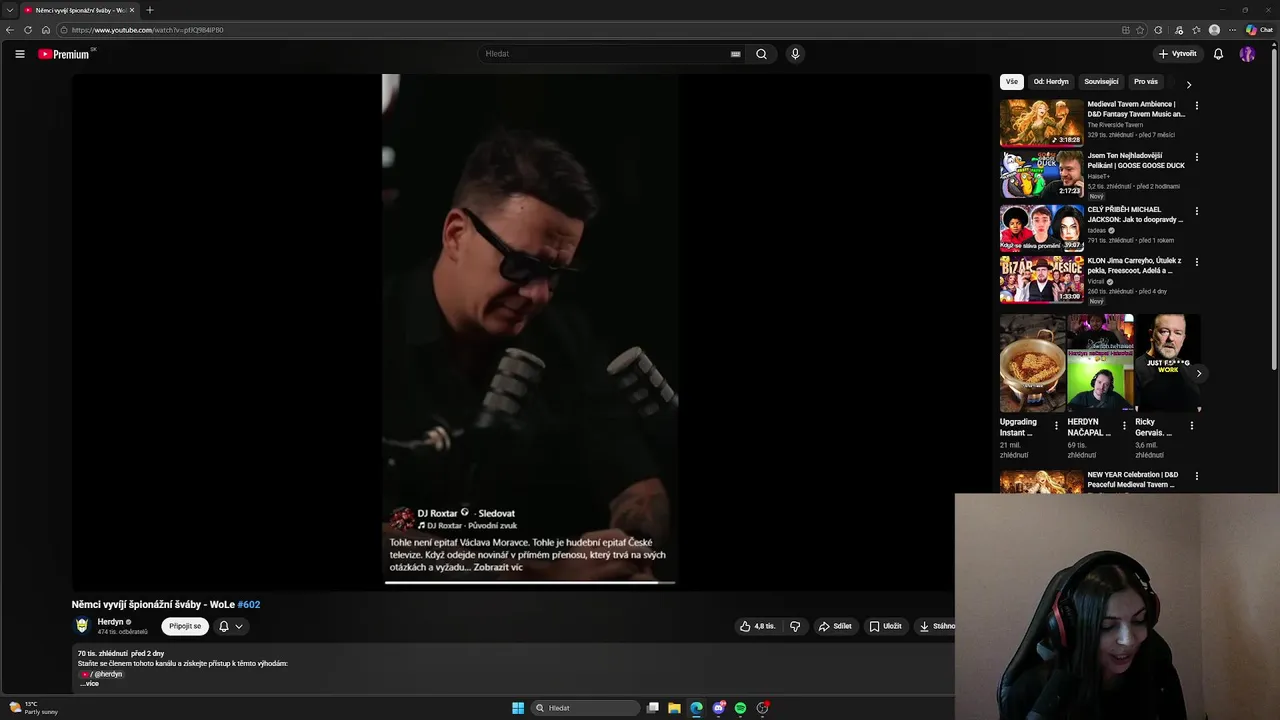Expand caption with Zobrazit víc
Image resolution: width=1280 pixels, height=720 pixels.
[497, 567]
